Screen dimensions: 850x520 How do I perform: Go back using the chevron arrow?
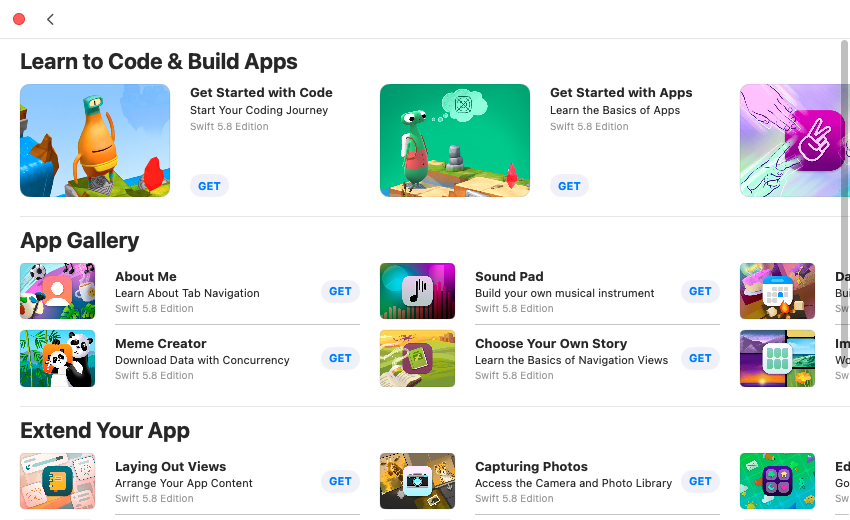tap(50, 20)
